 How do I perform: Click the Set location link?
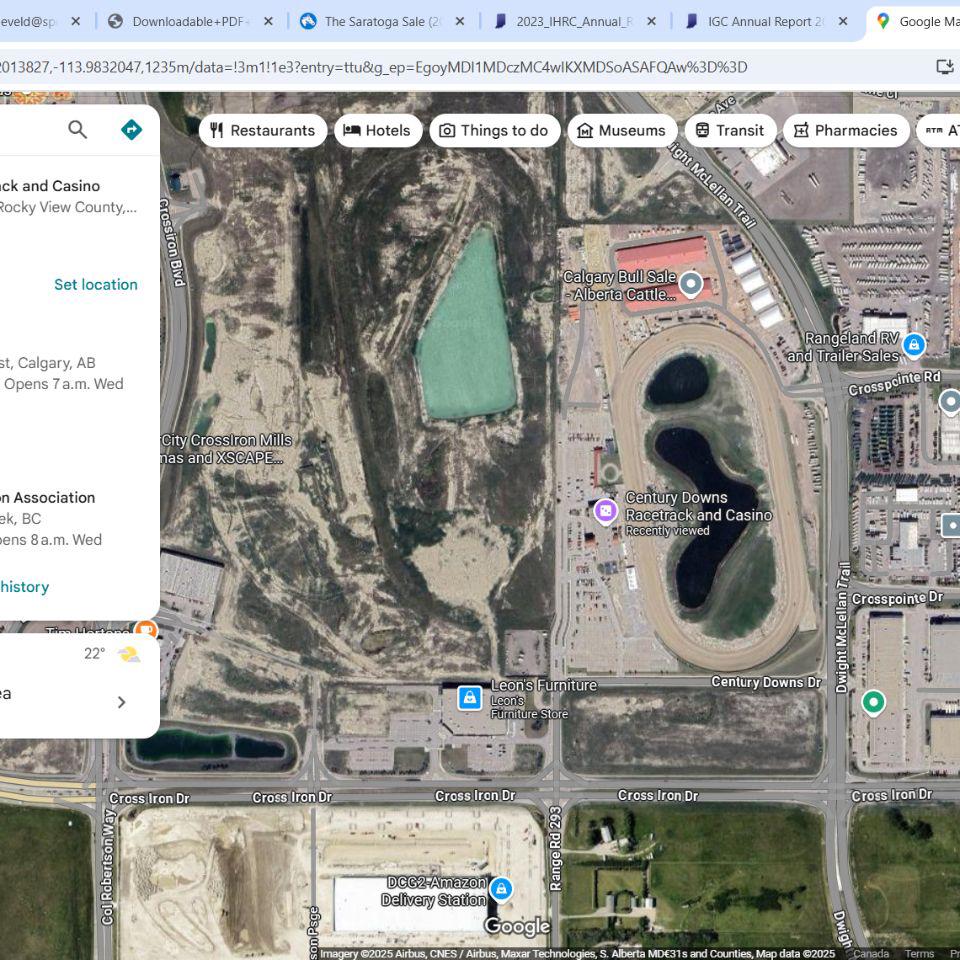click(96, 284)
